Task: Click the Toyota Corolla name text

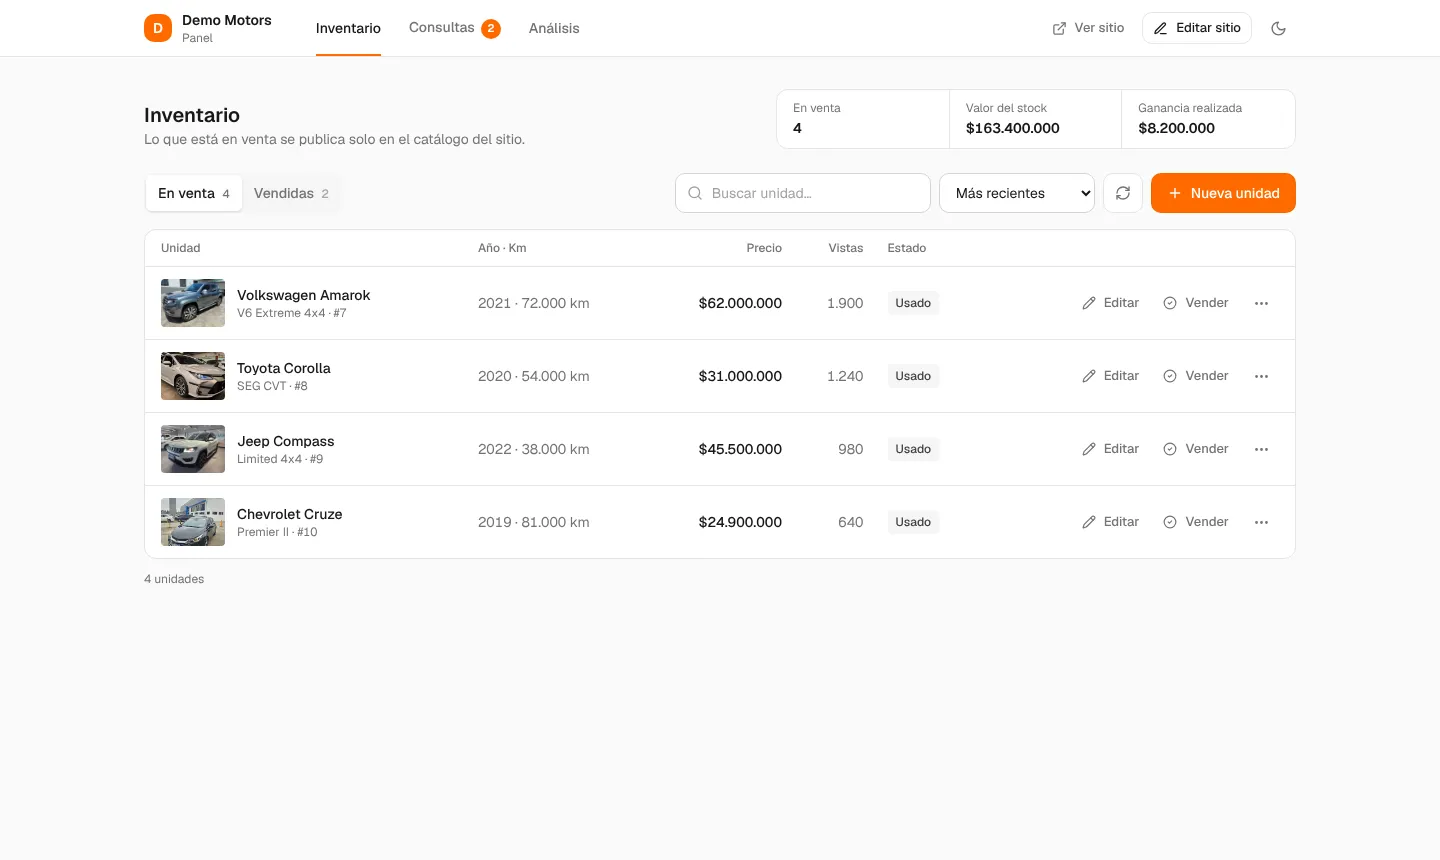Action: [284, 368]
